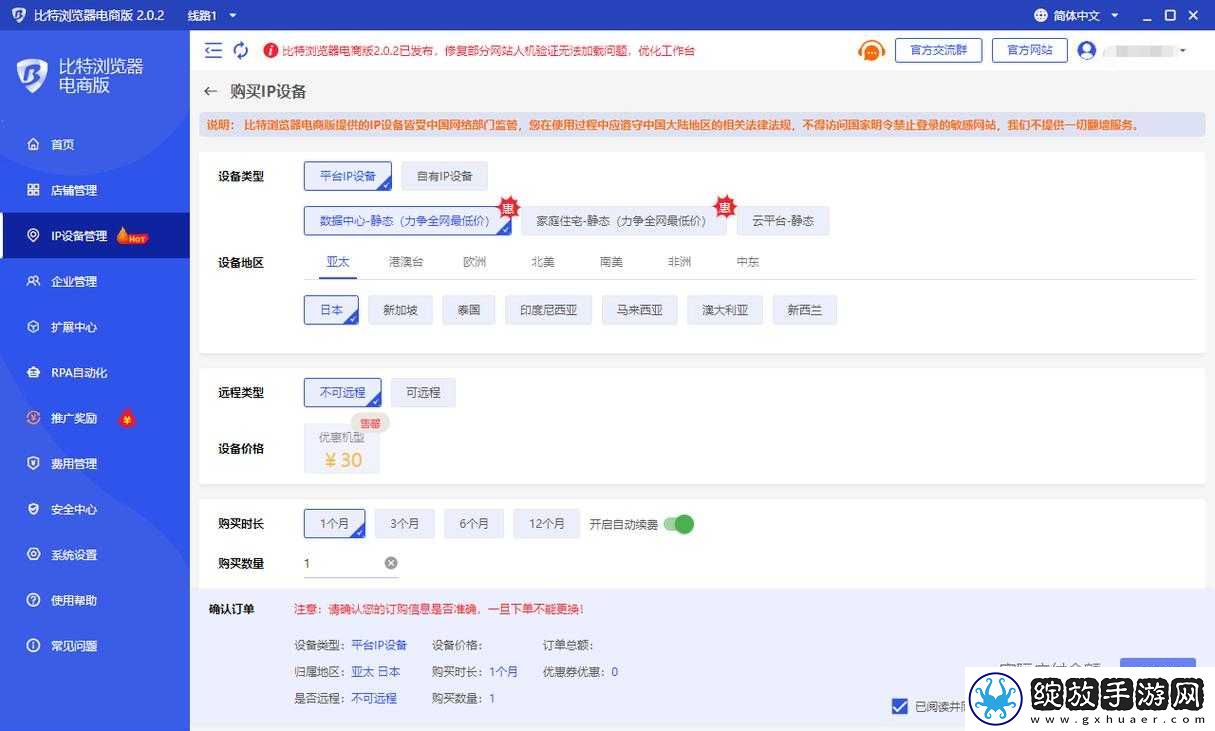Select 家庭住宅-静态 option
The height and width of the screenshot is (731, 1215).
624,221
